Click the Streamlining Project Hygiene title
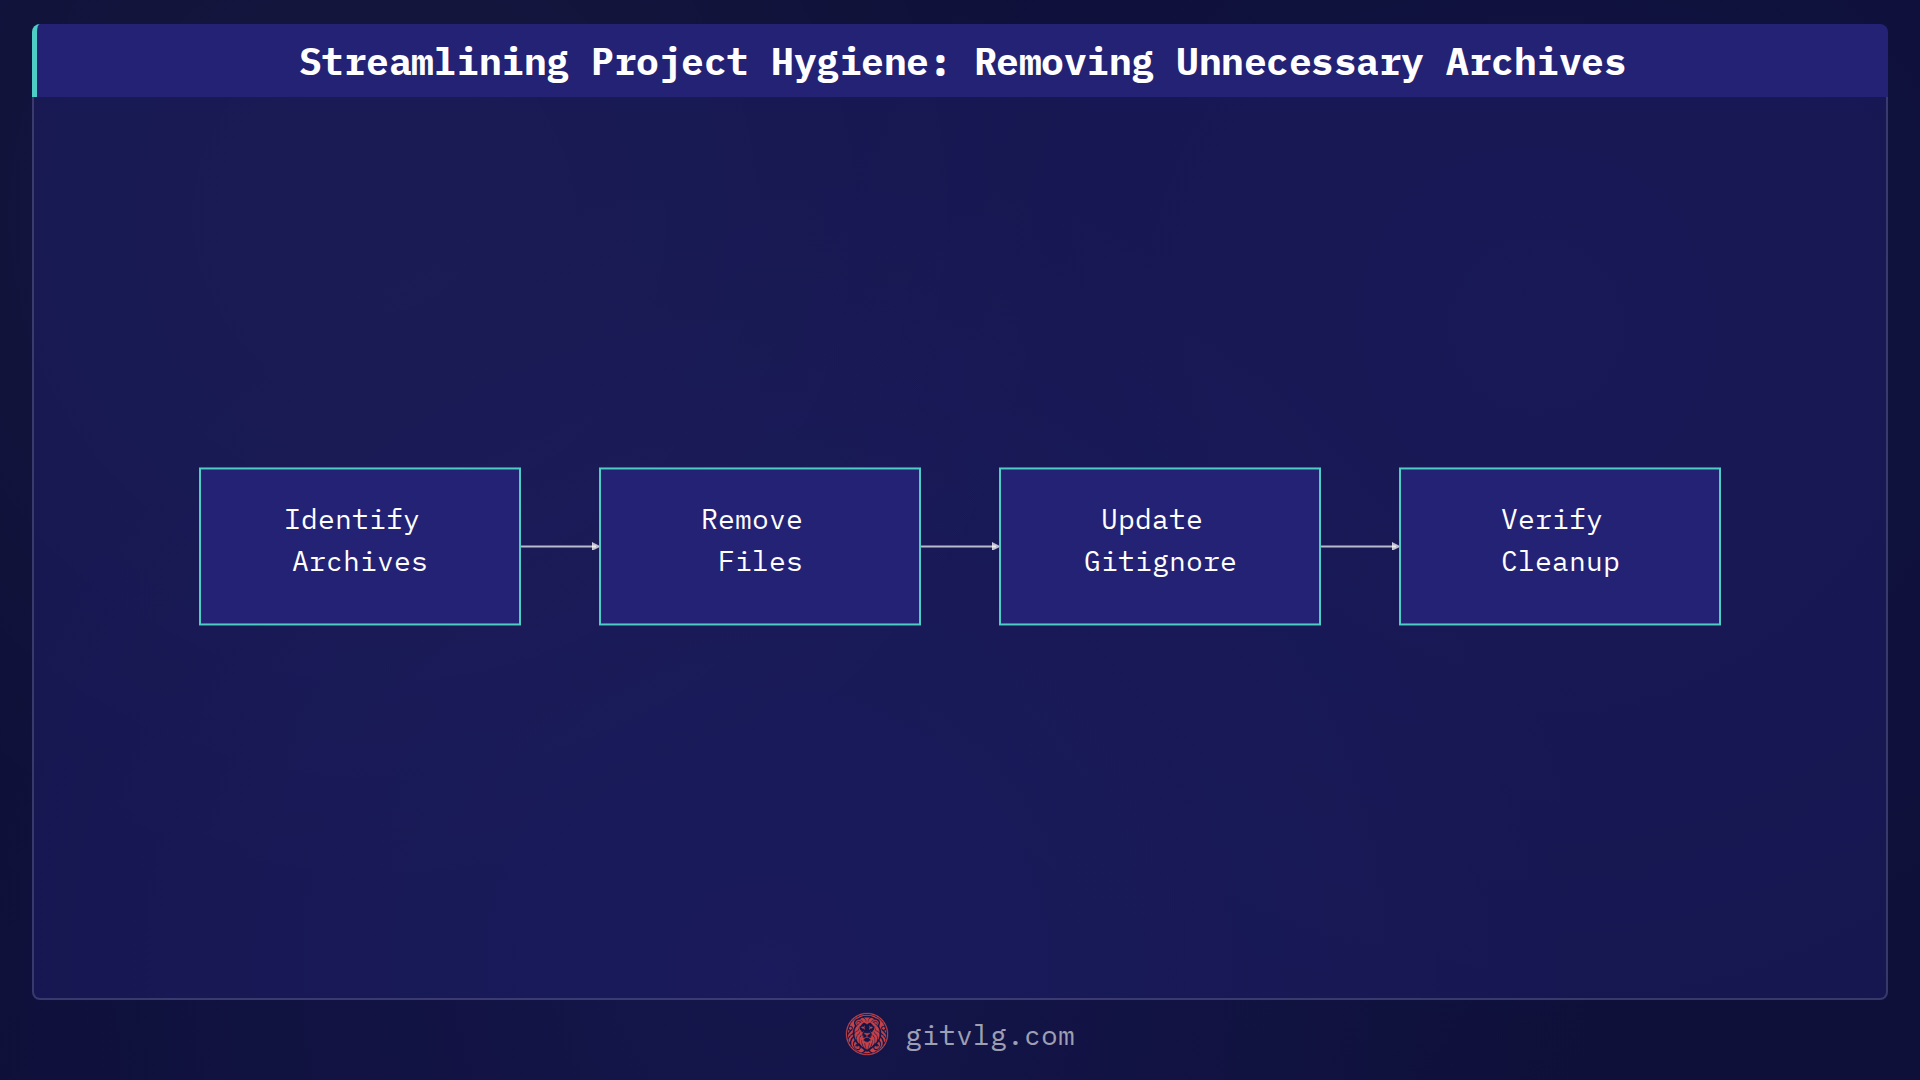Viewport: 1920px width, 1080px height. (x=962, y=62)
